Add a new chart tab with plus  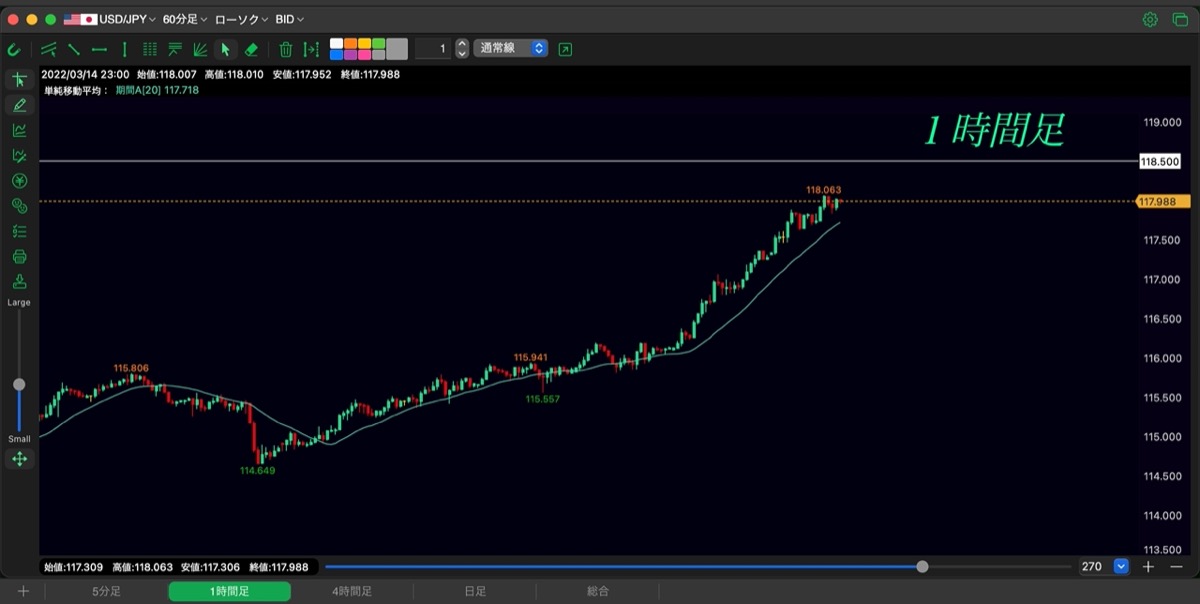point(23,591)
